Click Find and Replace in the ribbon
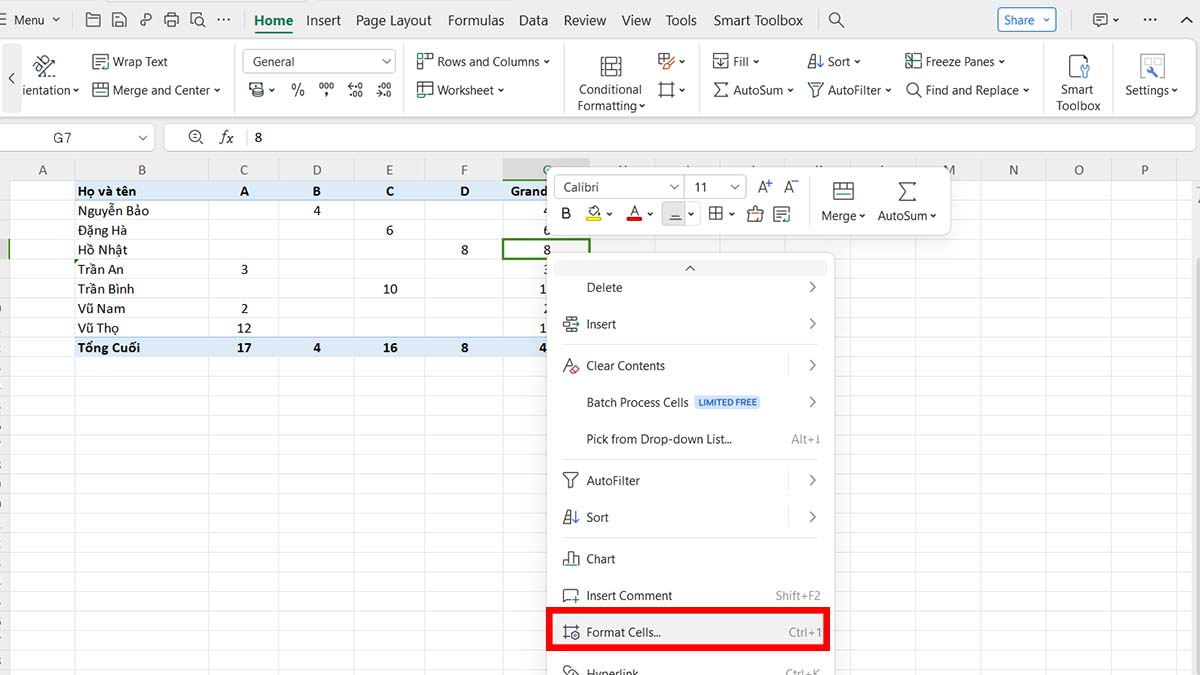Image resolution: width=1200 pixels, height=675 pixels. 967,90
